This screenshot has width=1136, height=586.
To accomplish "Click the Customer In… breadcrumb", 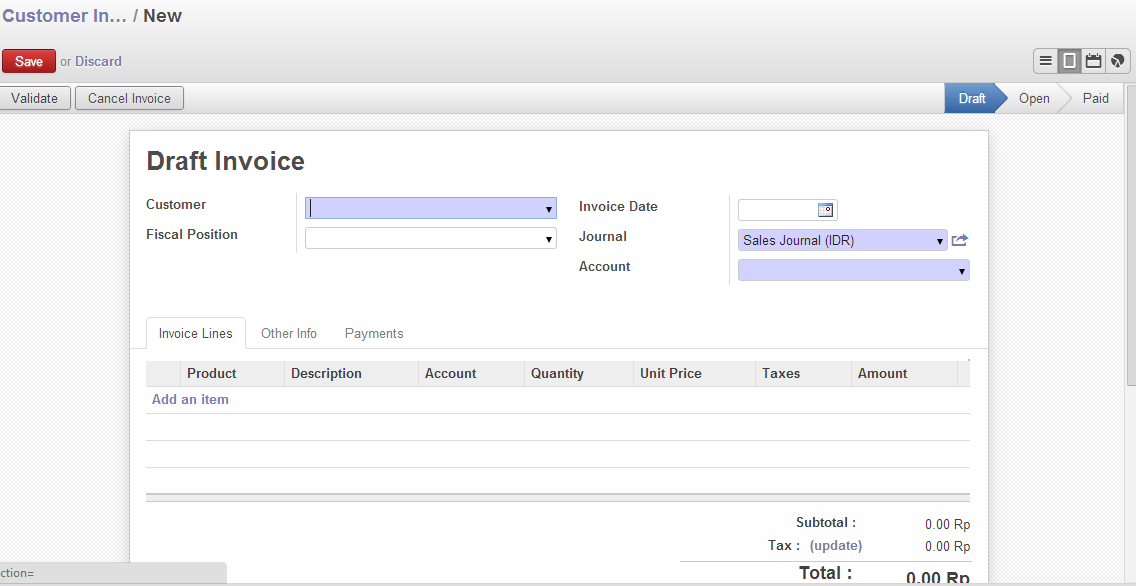I will 64,16.
